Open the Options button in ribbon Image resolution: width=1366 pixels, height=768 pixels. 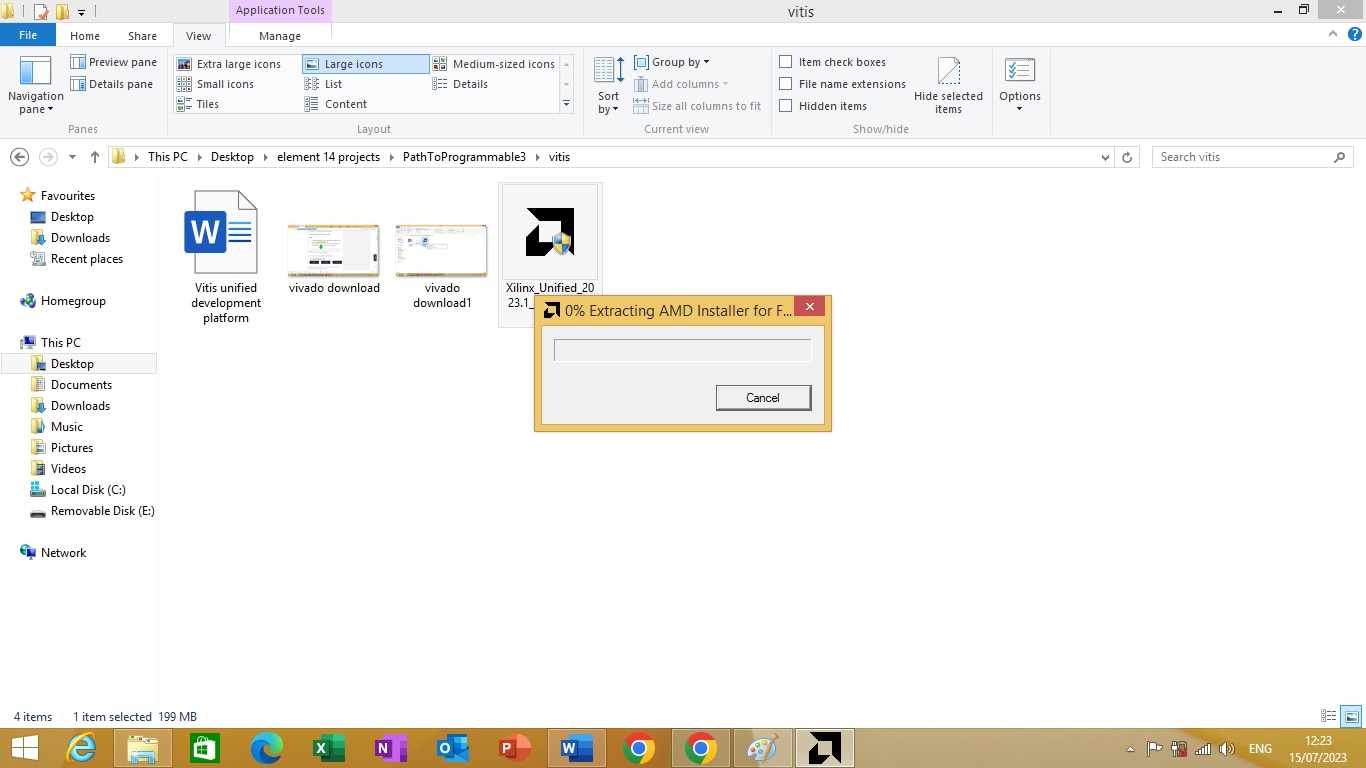(1020, 86)
